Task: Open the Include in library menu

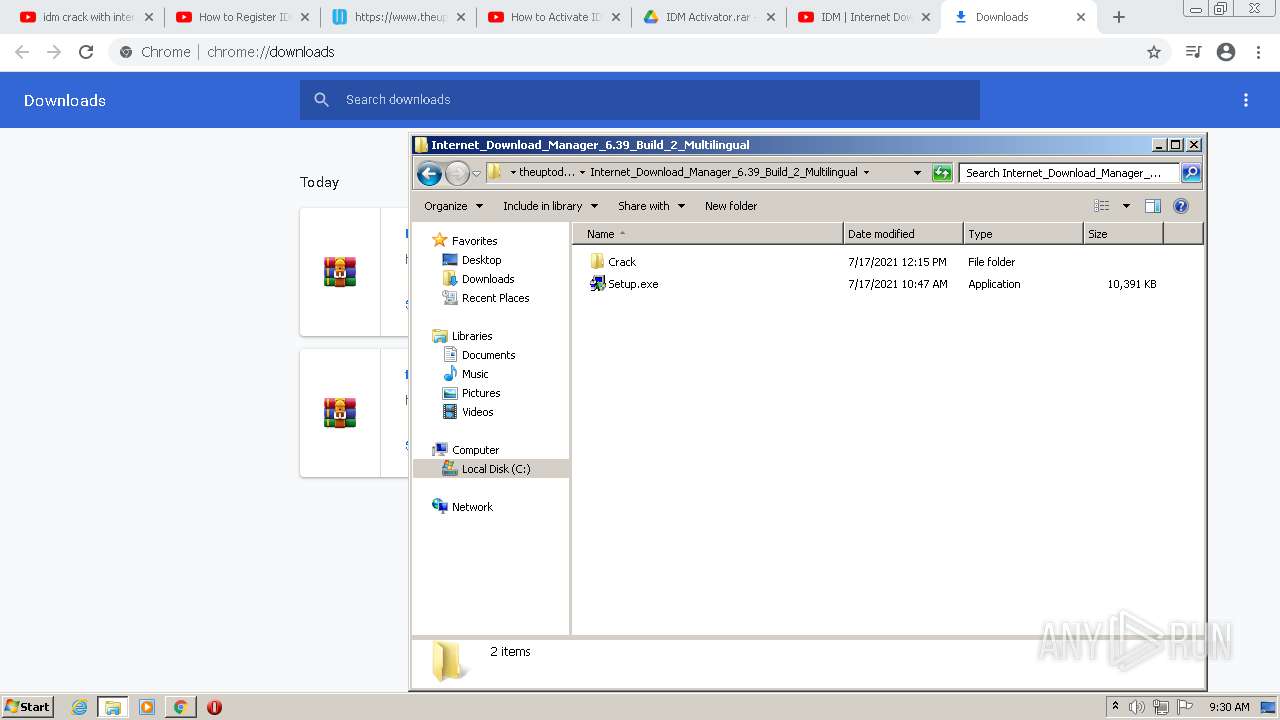Action: tap(550, 206)
